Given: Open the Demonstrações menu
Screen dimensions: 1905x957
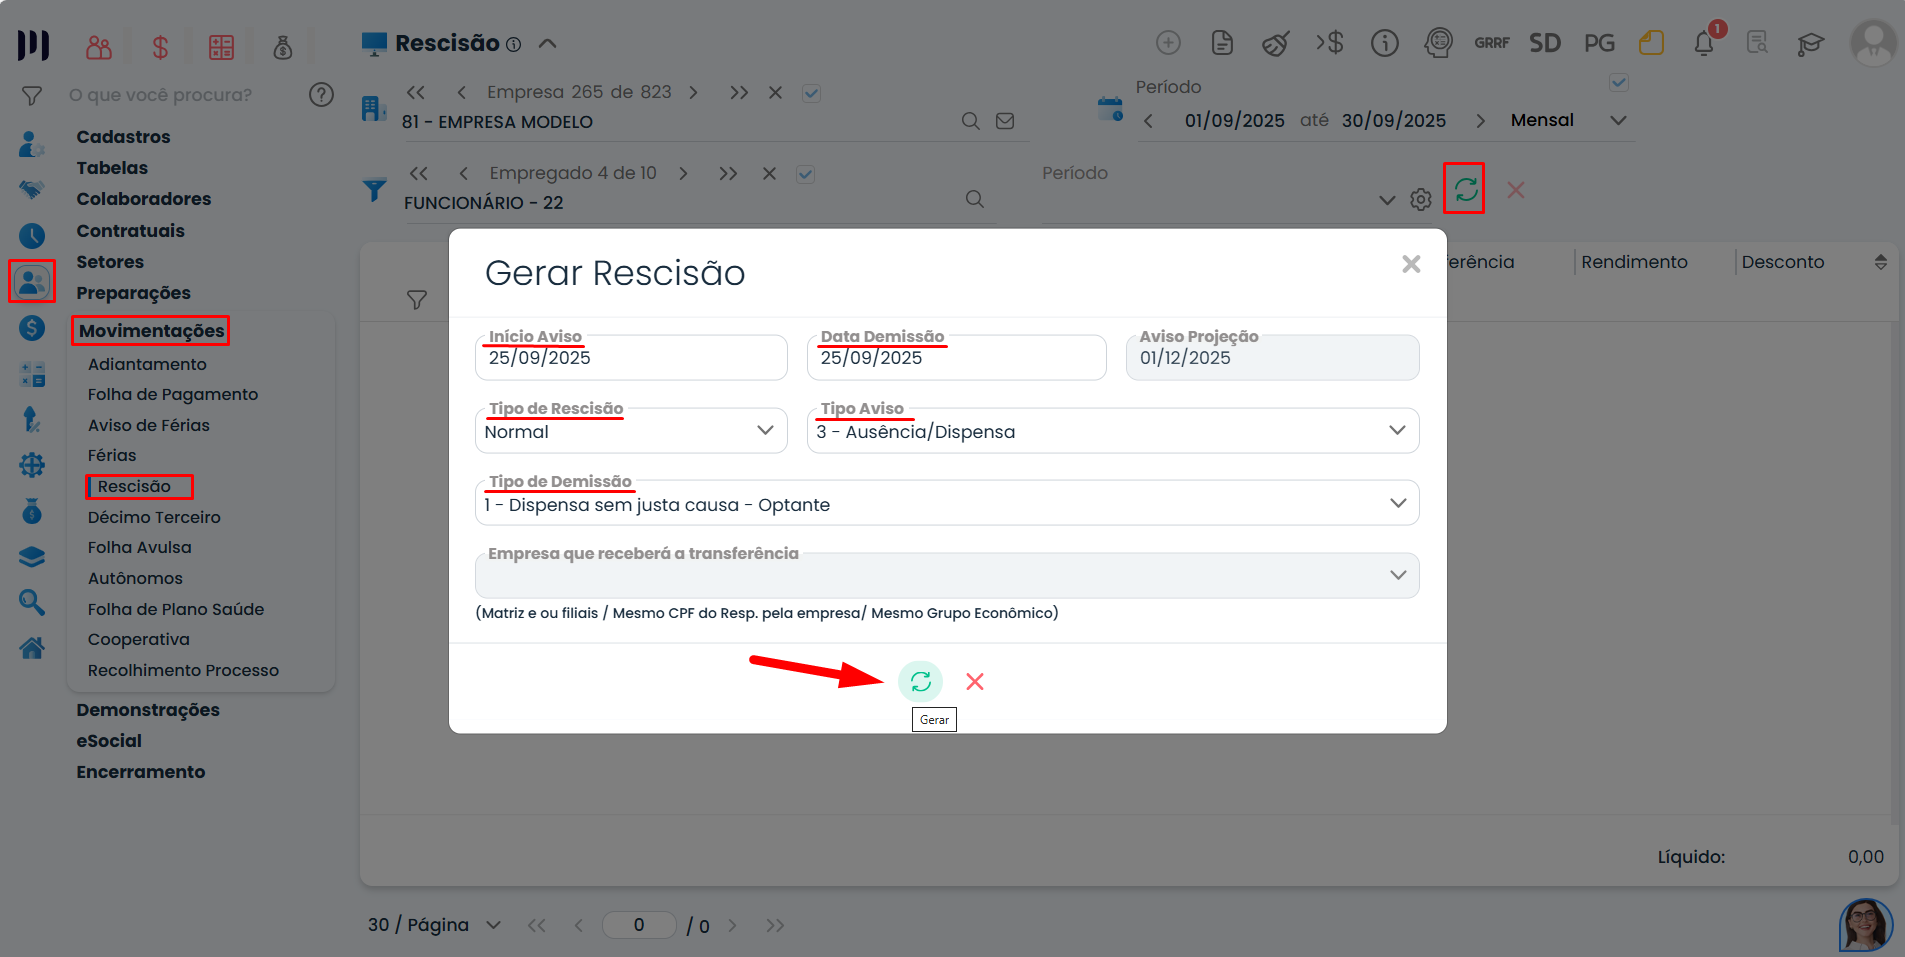Looking at the screenshot, I should tap(148, 710).
